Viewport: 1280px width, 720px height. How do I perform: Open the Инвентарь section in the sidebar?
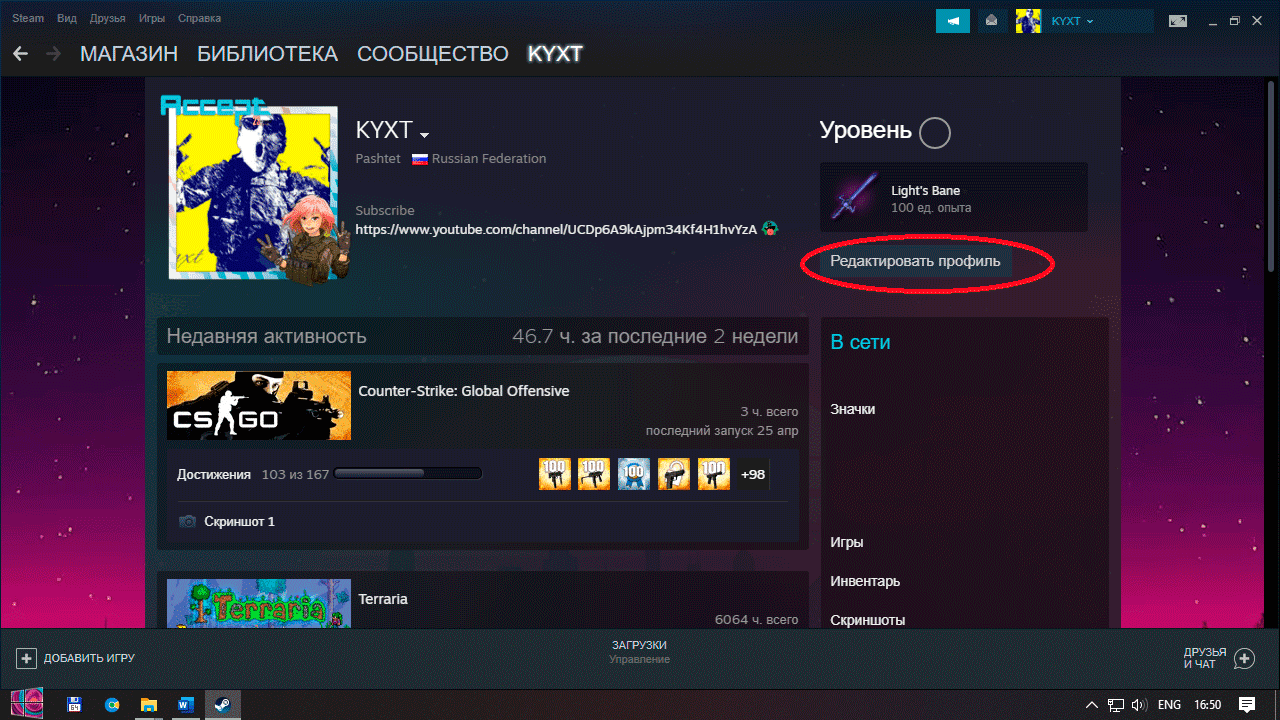coord(864,581)
